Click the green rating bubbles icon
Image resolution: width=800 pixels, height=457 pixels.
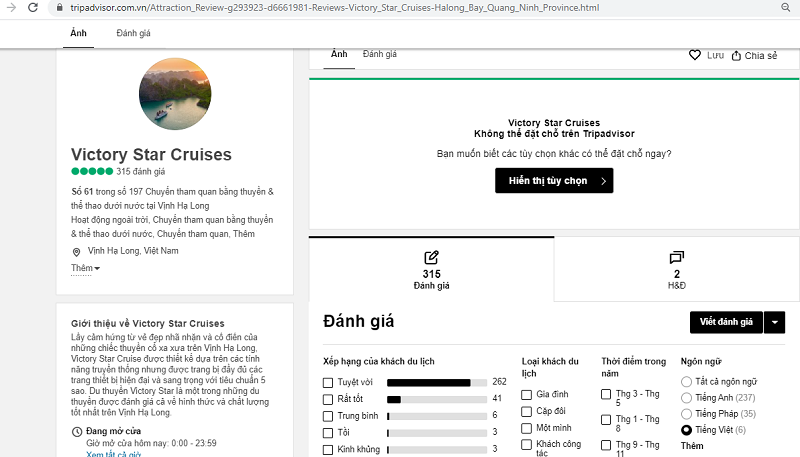pos(92,172)
